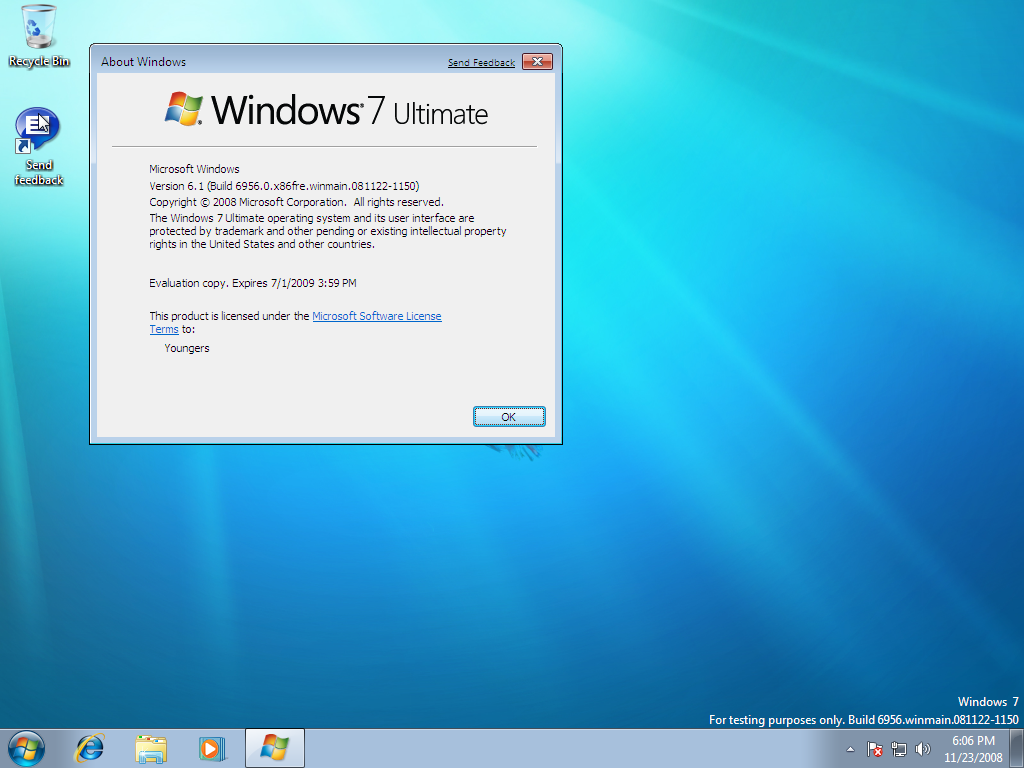Image resolution: width=1024 pixels, height=768 pixels.
Task: Click the 'Microsoft Windows' text line
Action: click(194, 169)
